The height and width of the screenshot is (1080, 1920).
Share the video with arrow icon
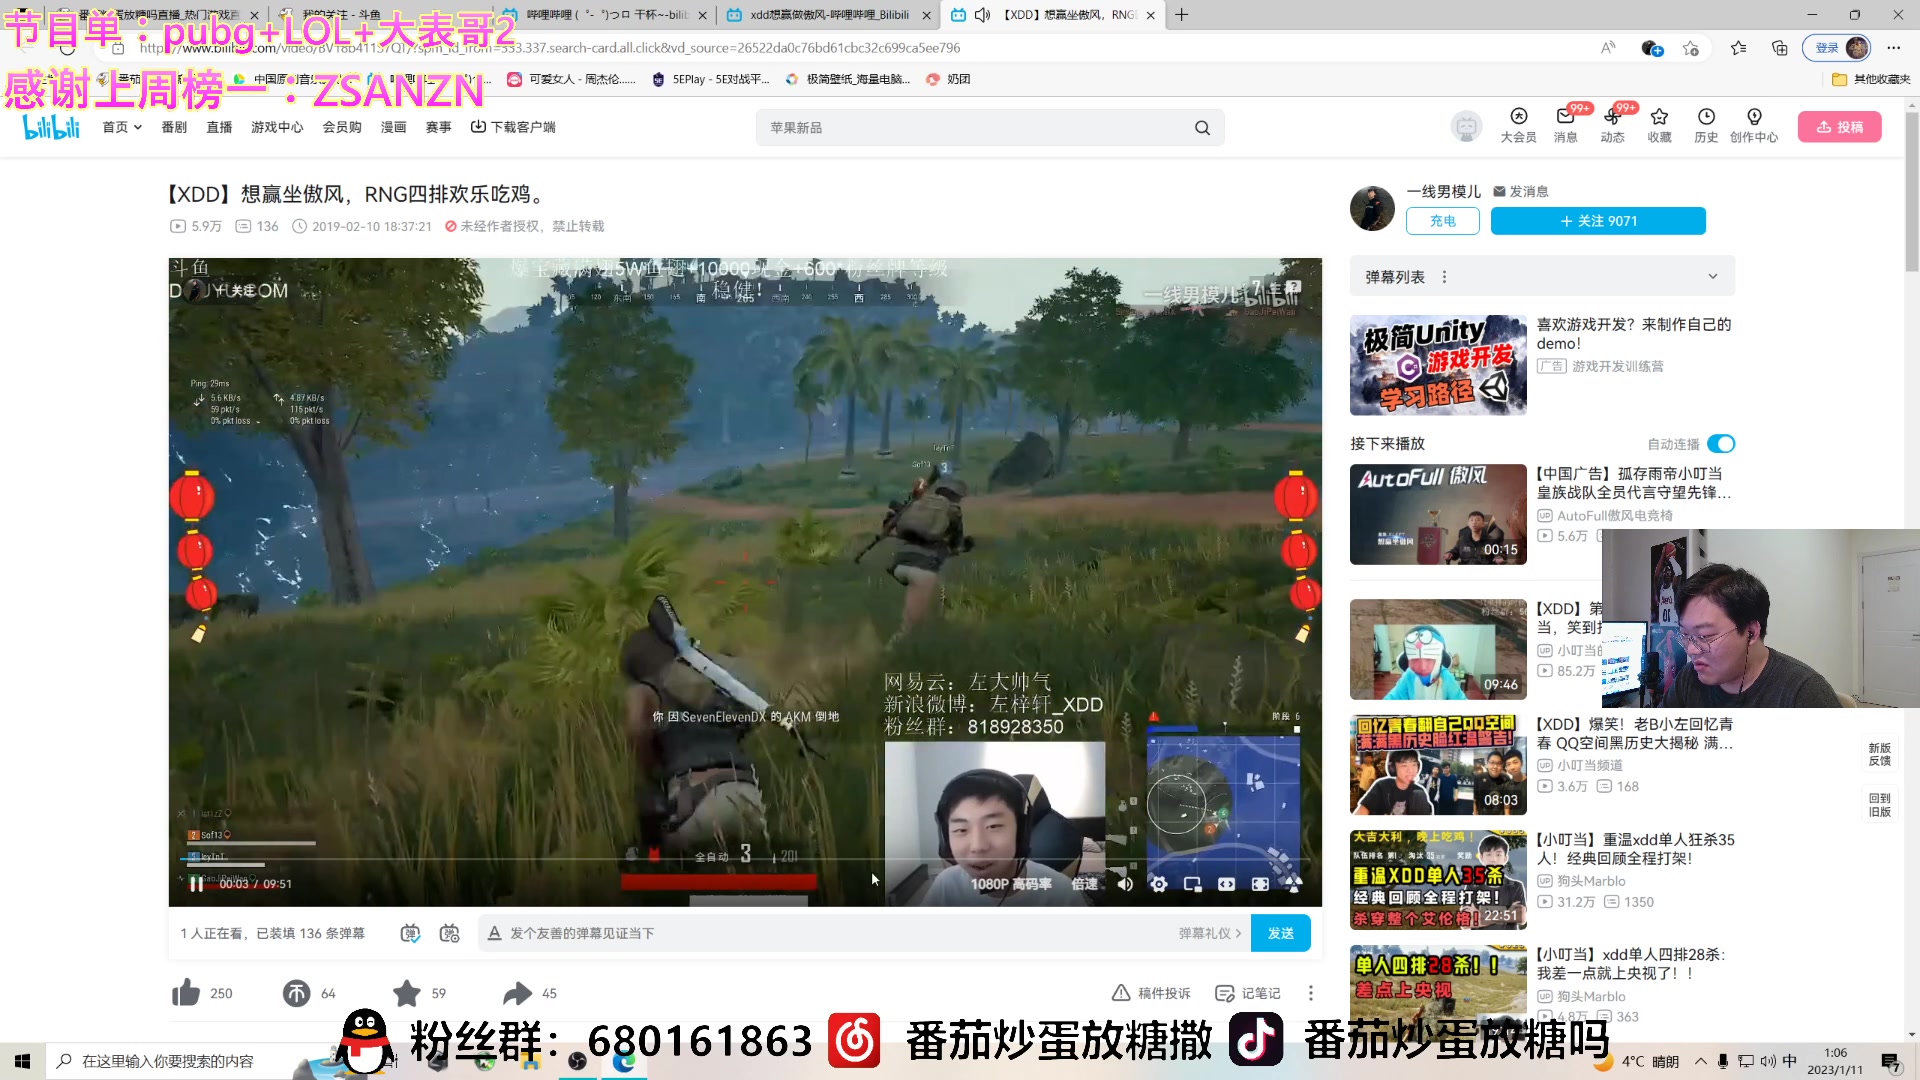tap(517, 993)
